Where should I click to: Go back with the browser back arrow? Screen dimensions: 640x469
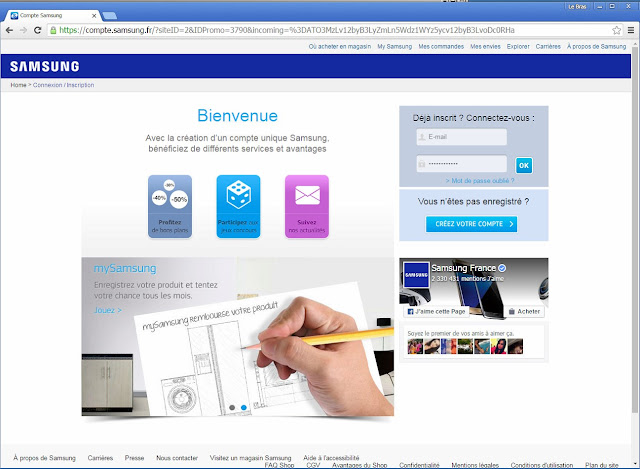pyautogui.click(x=9, y=30)
